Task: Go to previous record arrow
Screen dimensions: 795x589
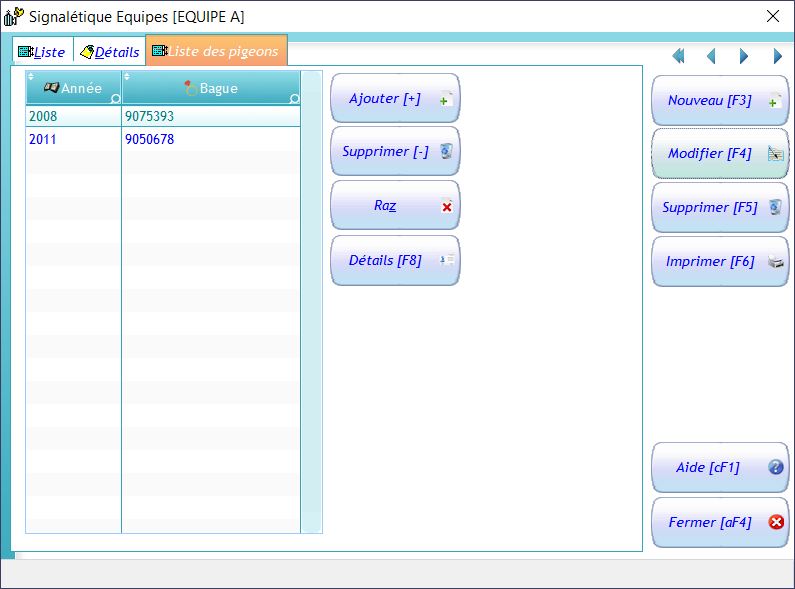Action: point(711,56)
